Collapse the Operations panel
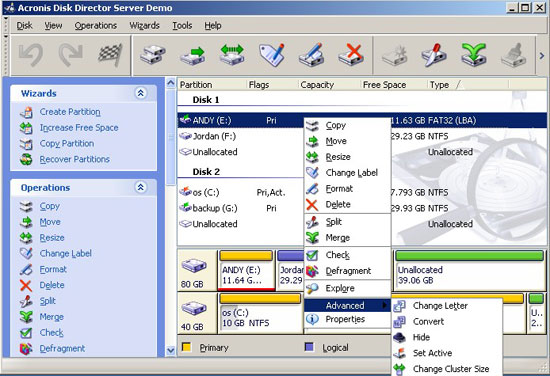 [x=141, y=187]
